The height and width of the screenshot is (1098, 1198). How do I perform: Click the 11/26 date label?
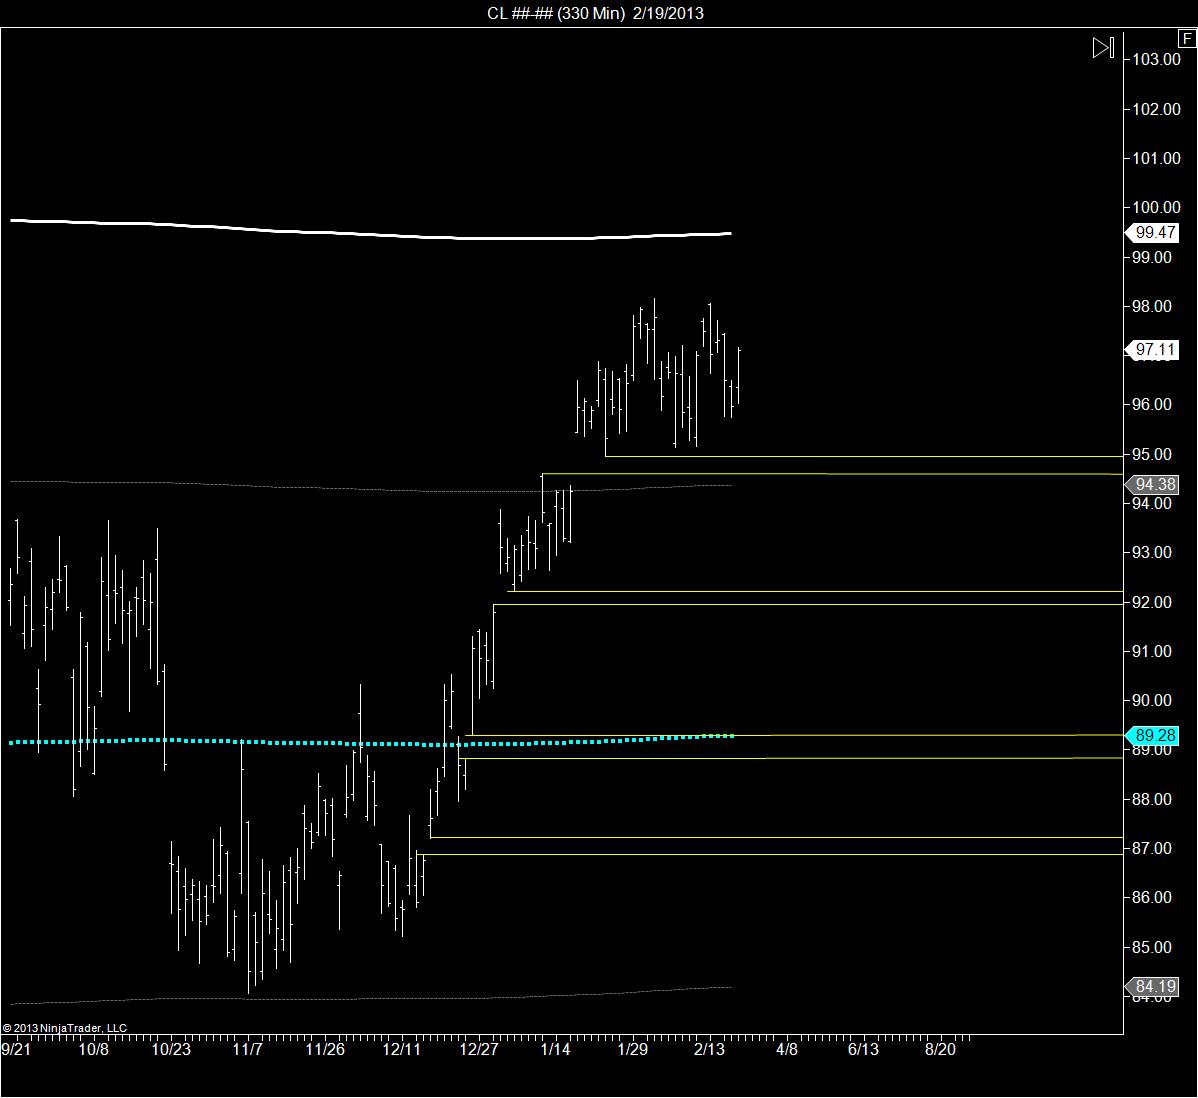click(325, 1049)
